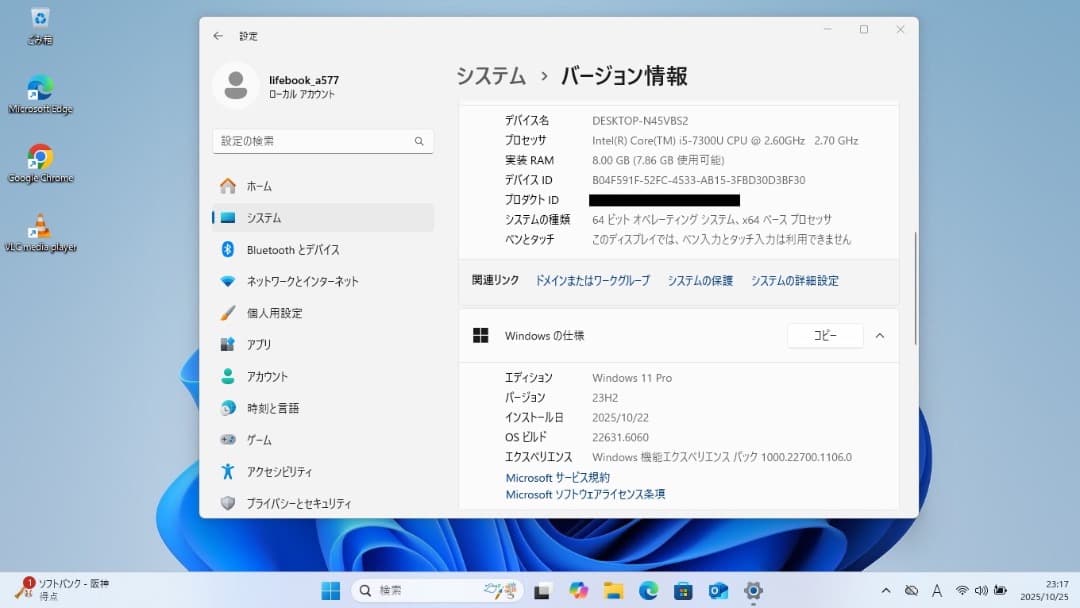Launch File Explorer from the taskbar

[x=613, y=590]
